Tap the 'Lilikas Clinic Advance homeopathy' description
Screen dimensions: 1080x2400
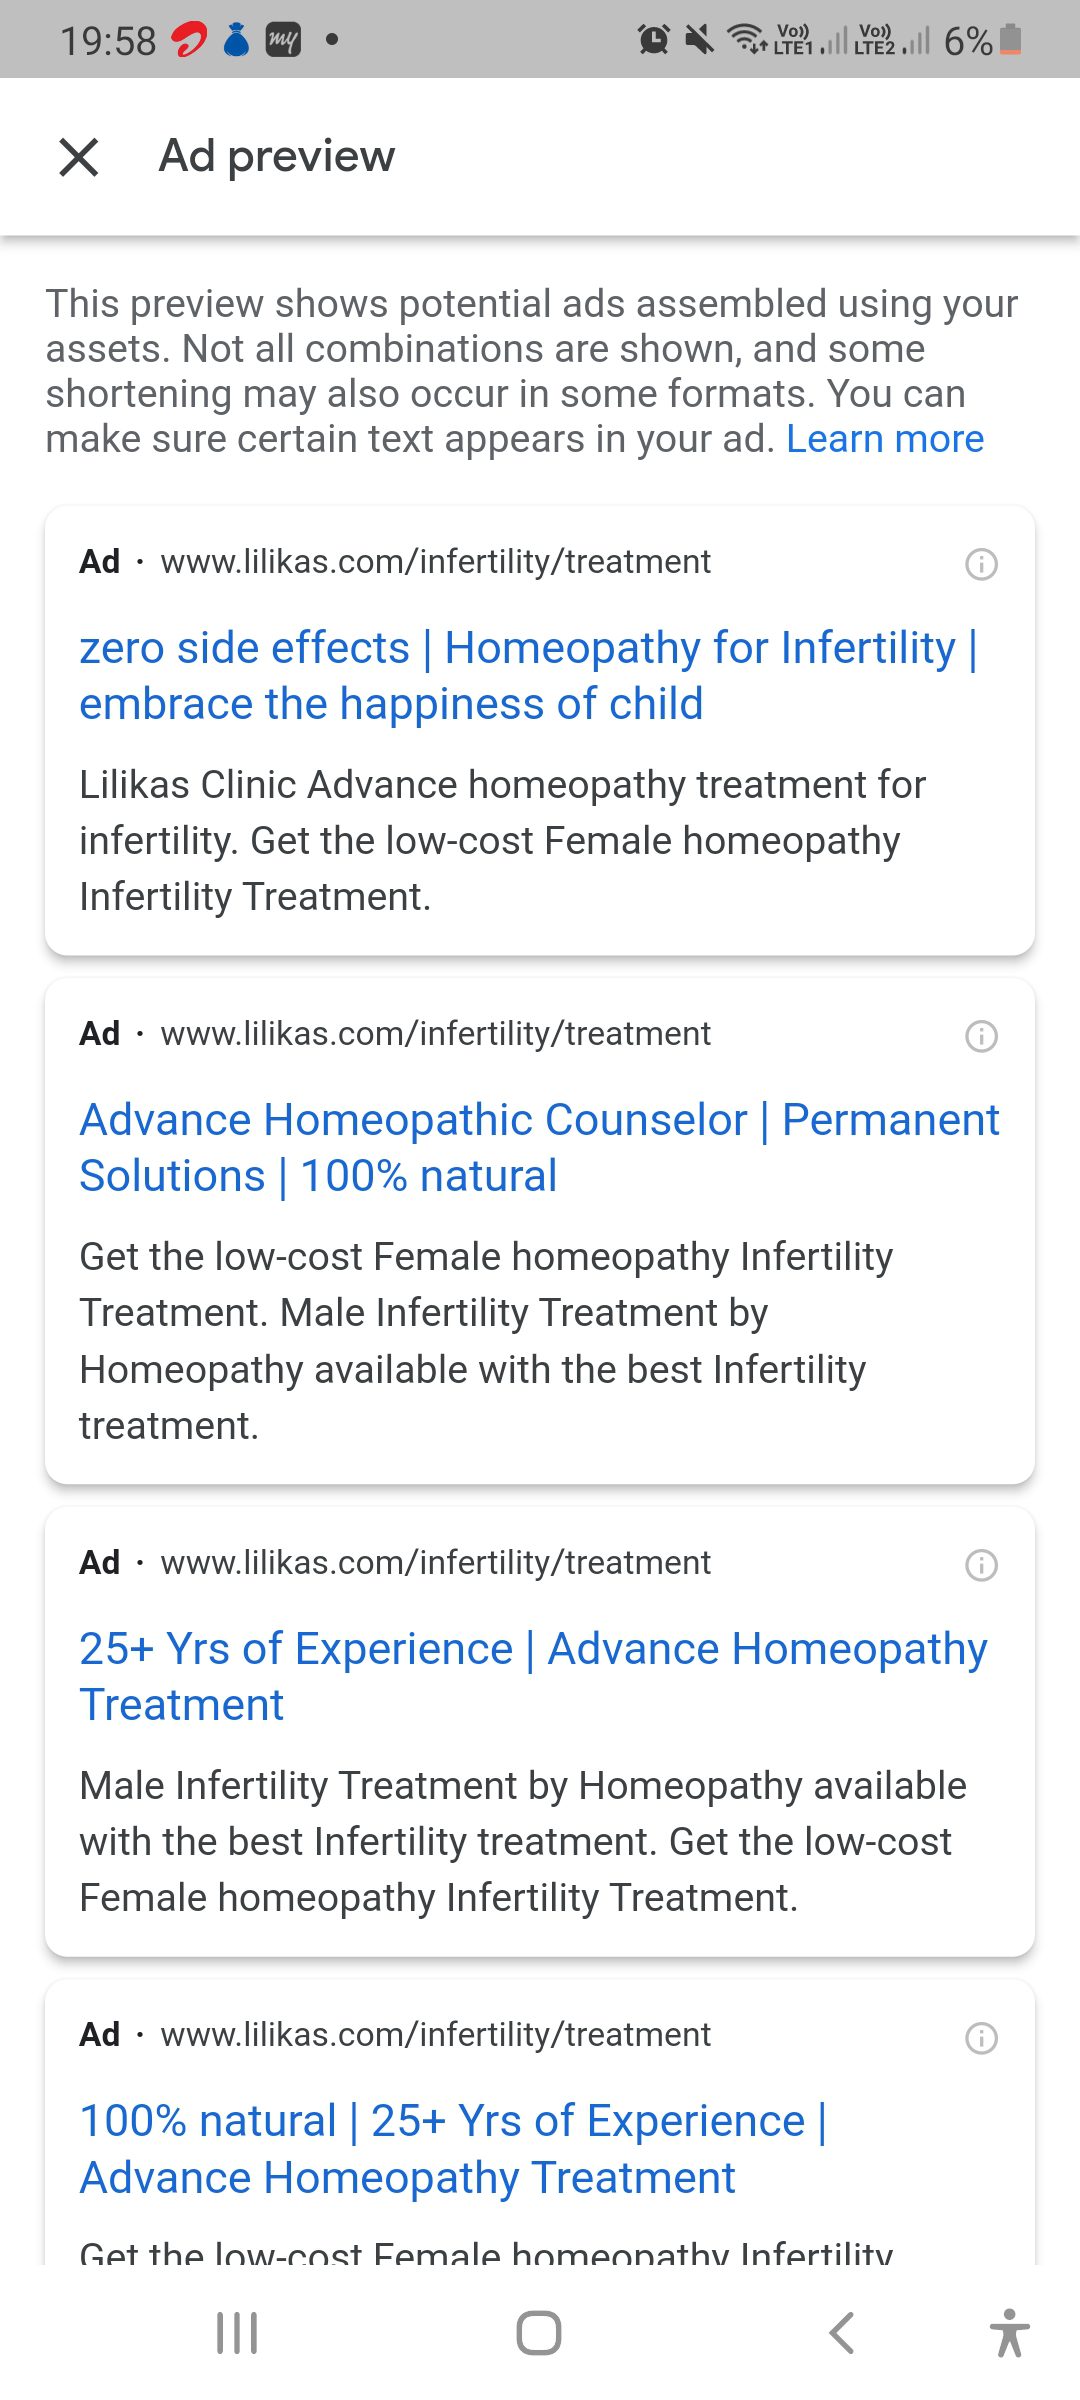tap(502, 840)
